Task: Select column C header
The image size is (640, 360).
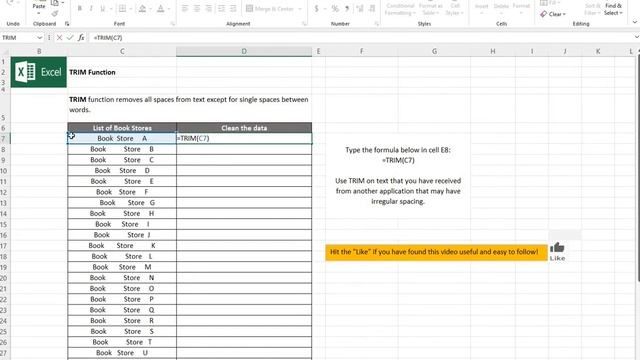Action: 122,51
